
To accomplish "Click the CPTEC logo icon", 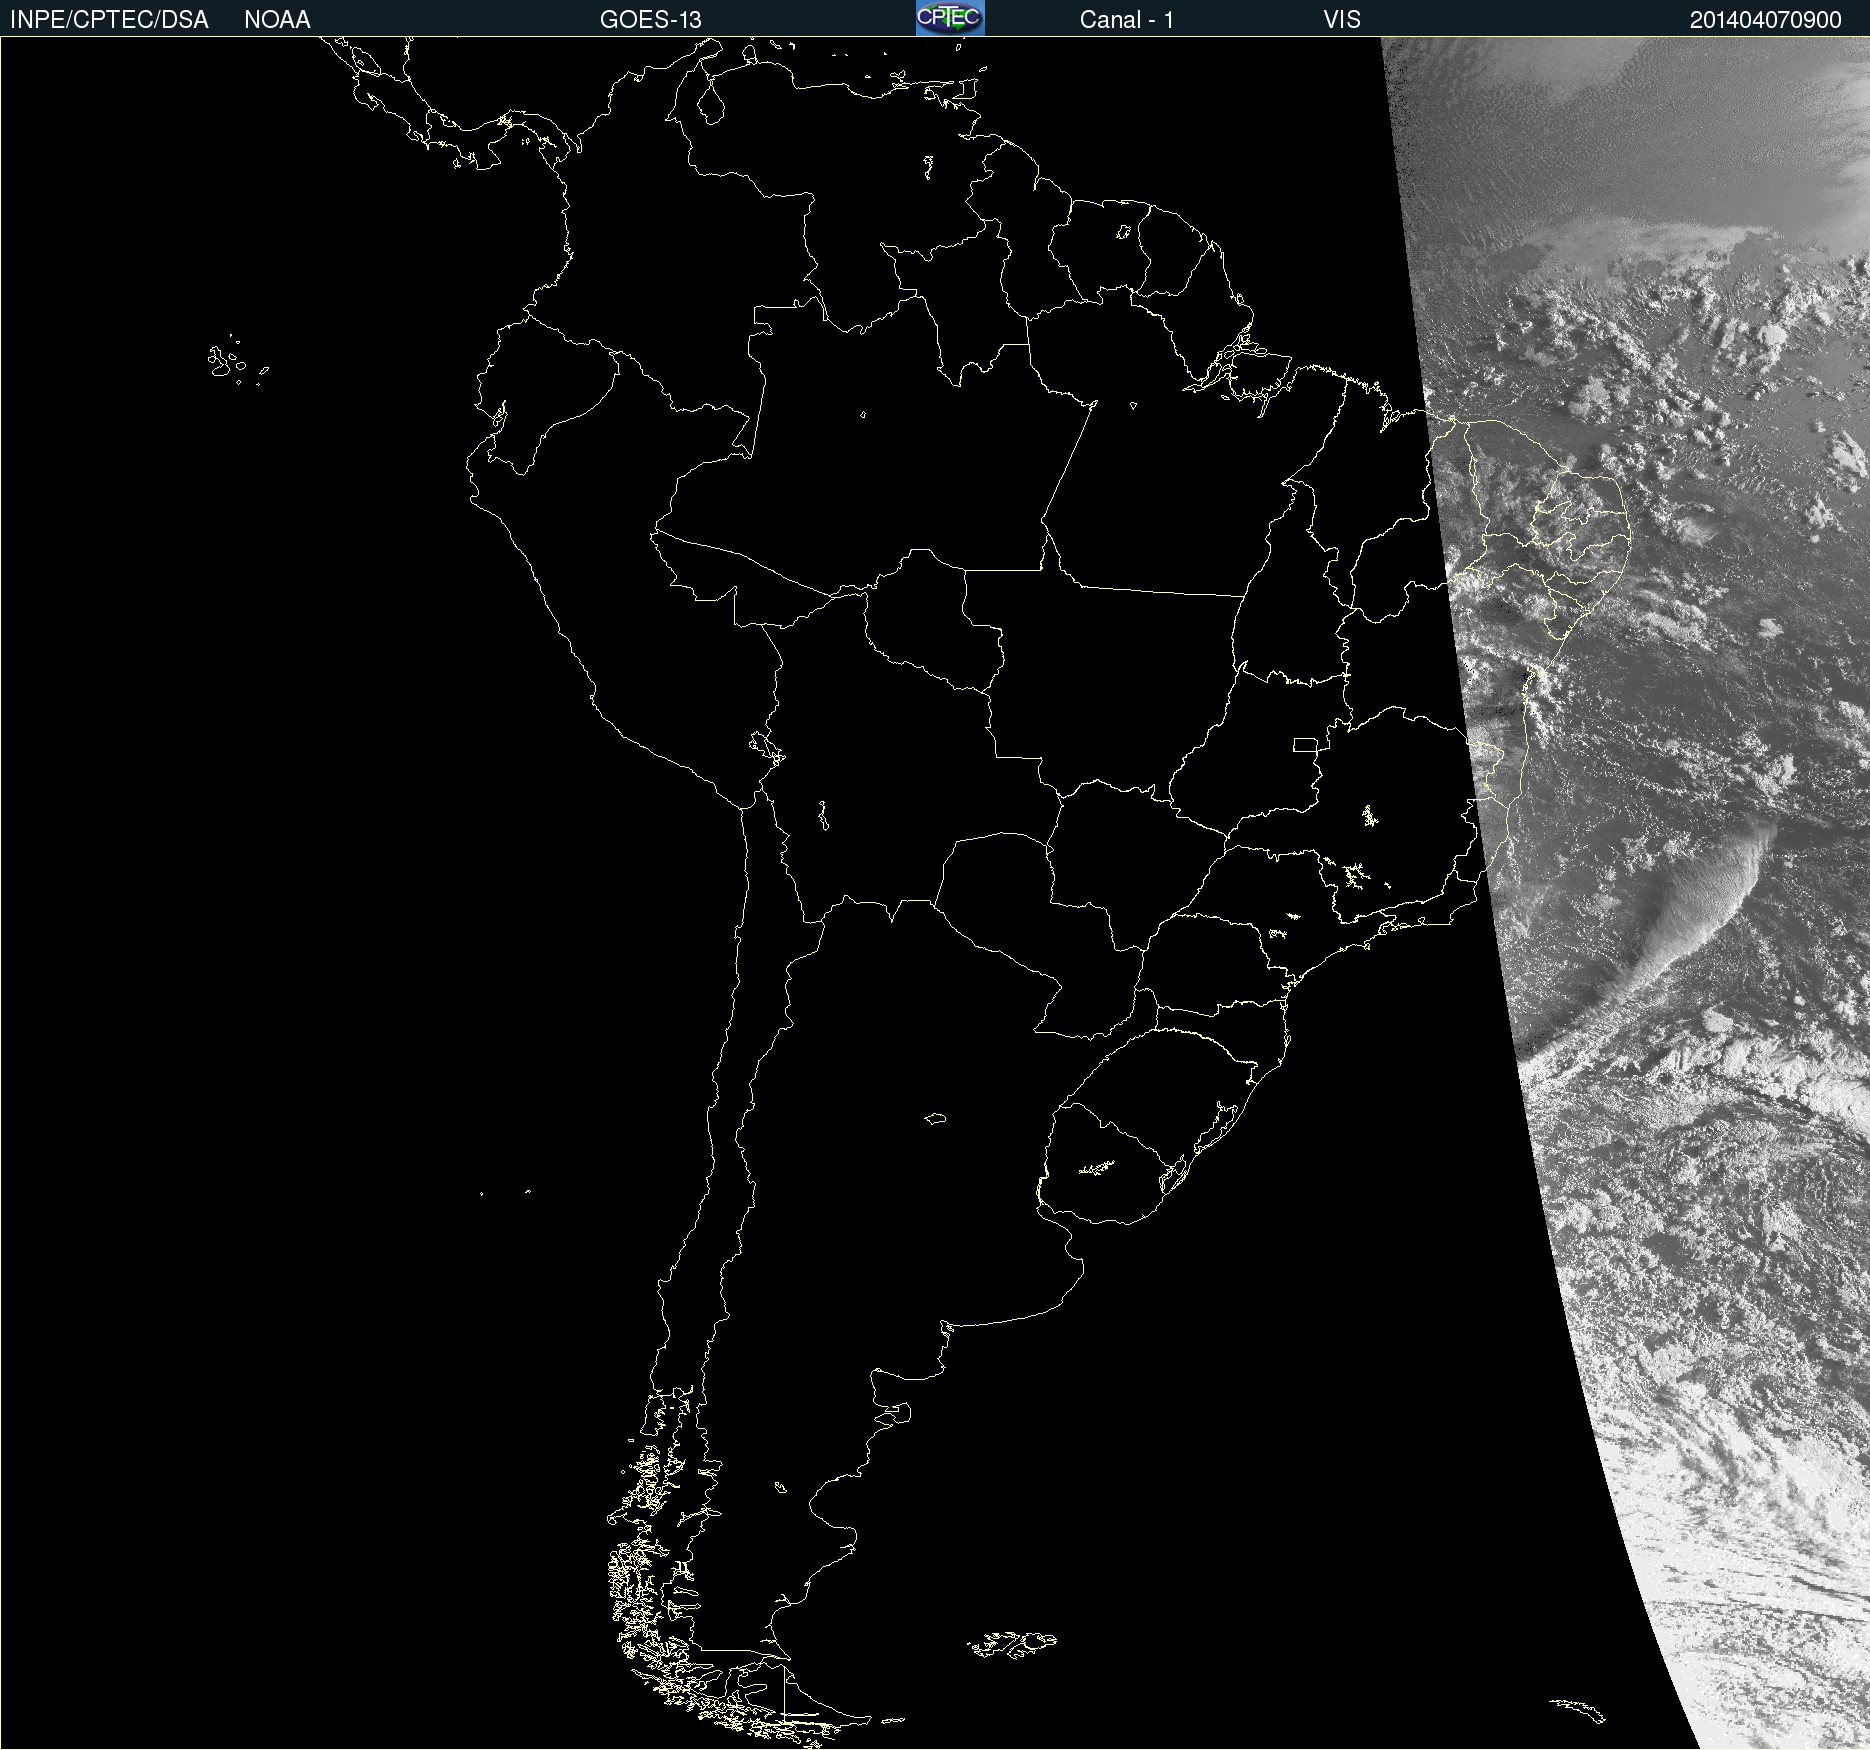I will point(950,18).
